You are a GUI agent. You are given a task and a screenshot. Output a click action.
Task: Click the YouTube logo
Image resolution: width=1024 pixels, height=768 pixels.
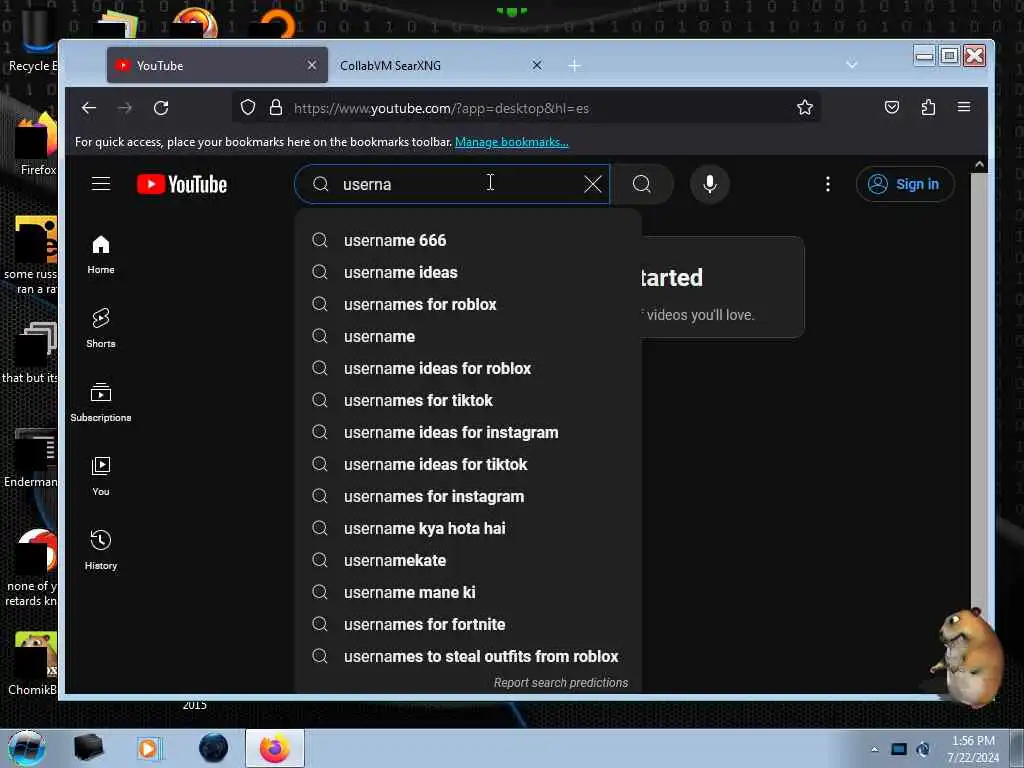coord(182,184)
